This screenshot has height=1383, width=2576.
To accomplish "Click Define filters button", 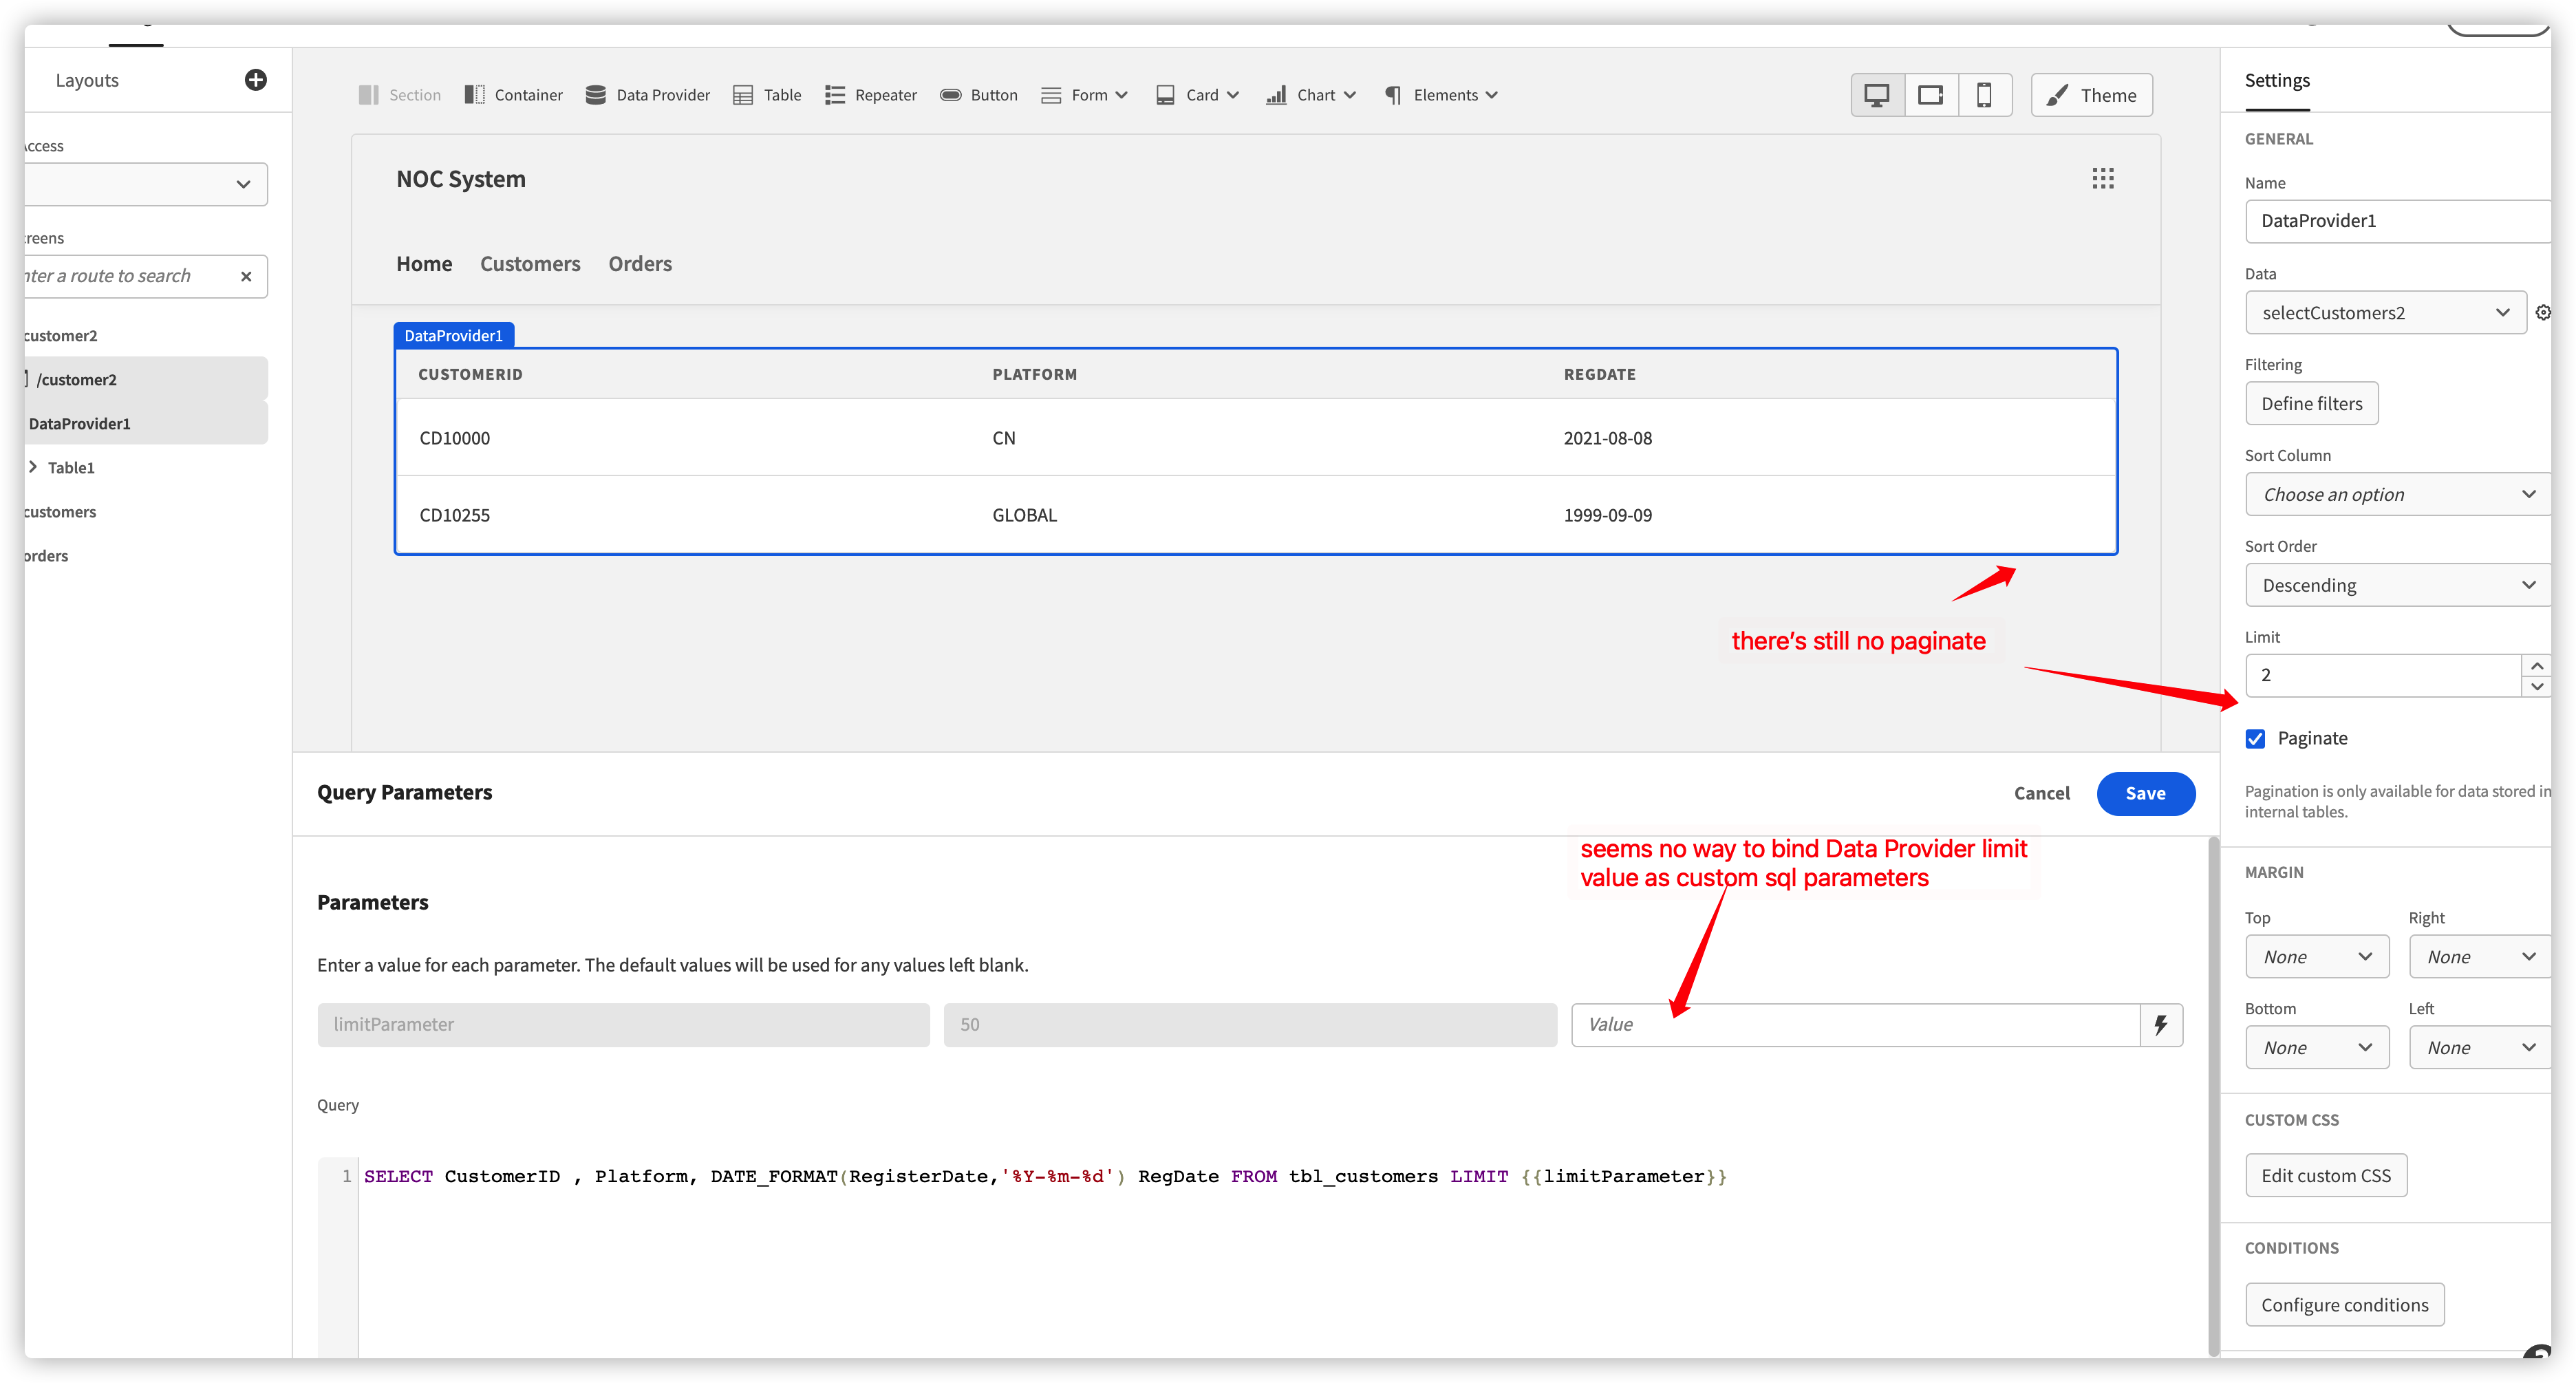I will click(x=2311, y=403).
